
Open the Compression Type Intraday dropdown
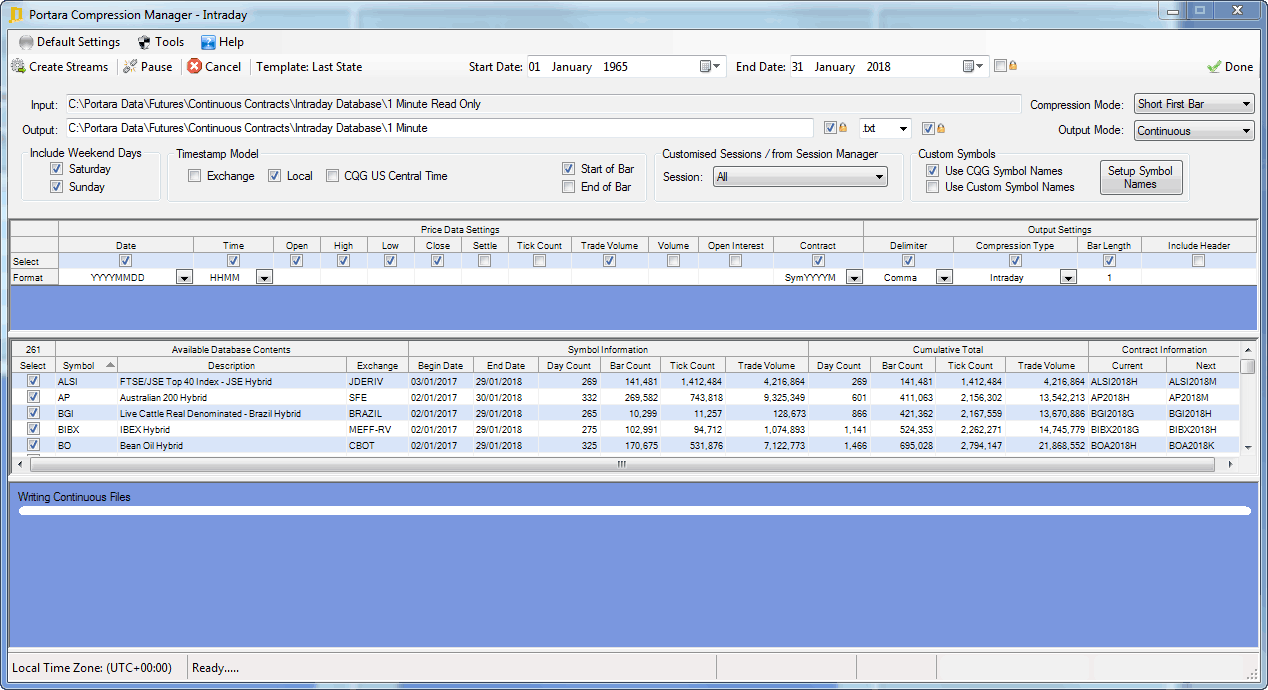pos(1068,278)
